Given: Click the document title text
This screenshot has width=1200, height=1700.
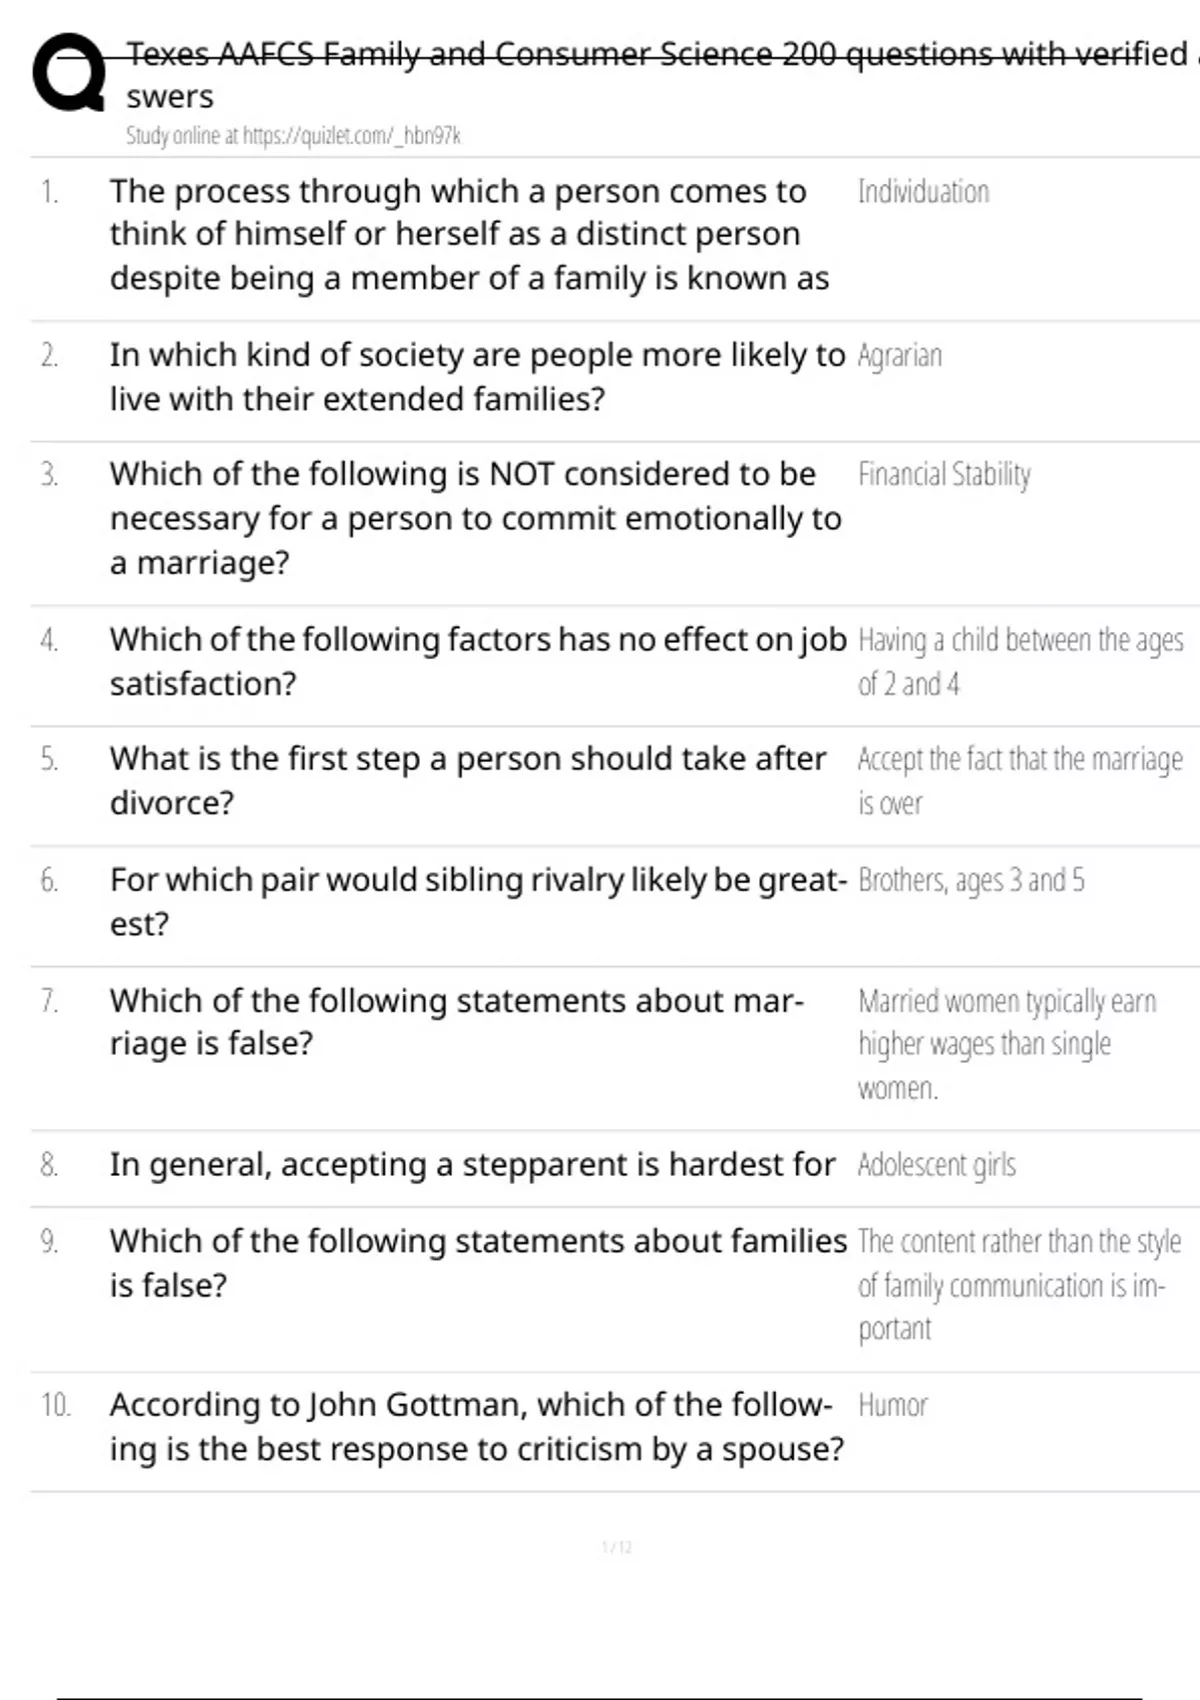Looking at the screenshot, I should pos(656,54).
